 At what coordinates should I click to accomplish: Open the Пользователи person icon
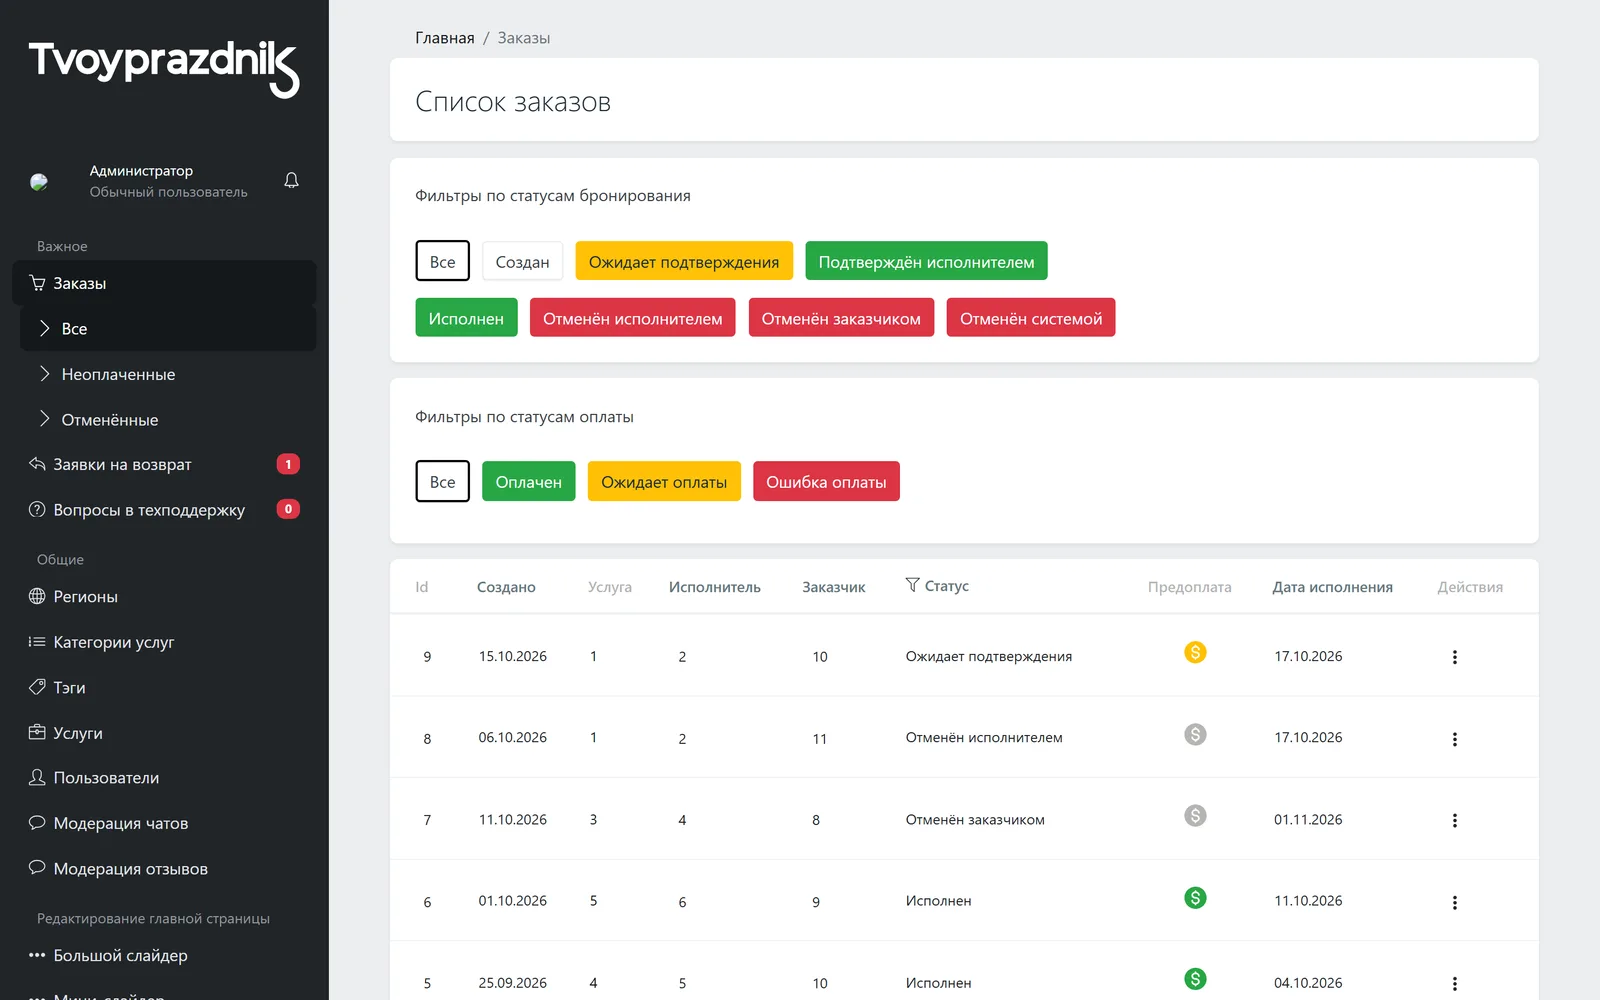[x=37, y=777]
